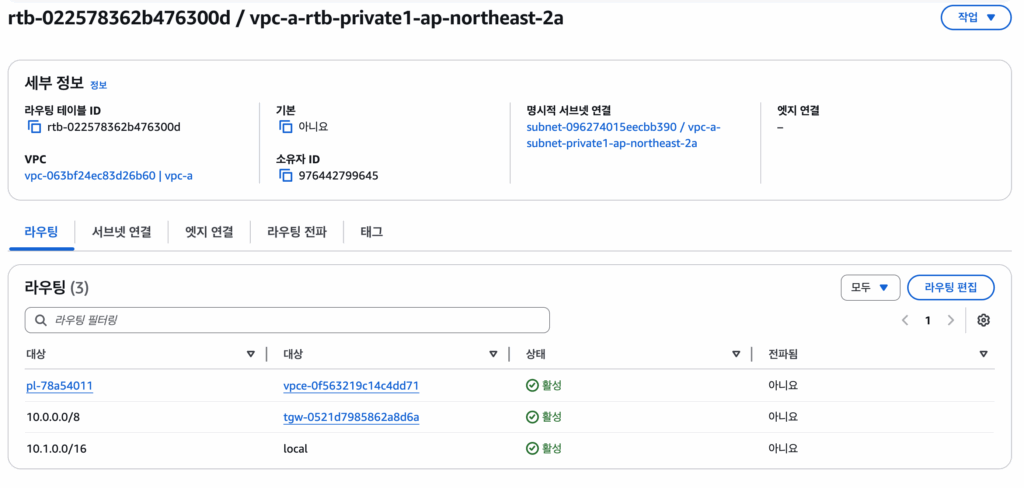Copy the 기본 value 아니요
This screenshot has height=488, width=1024.
pos(285,127)
